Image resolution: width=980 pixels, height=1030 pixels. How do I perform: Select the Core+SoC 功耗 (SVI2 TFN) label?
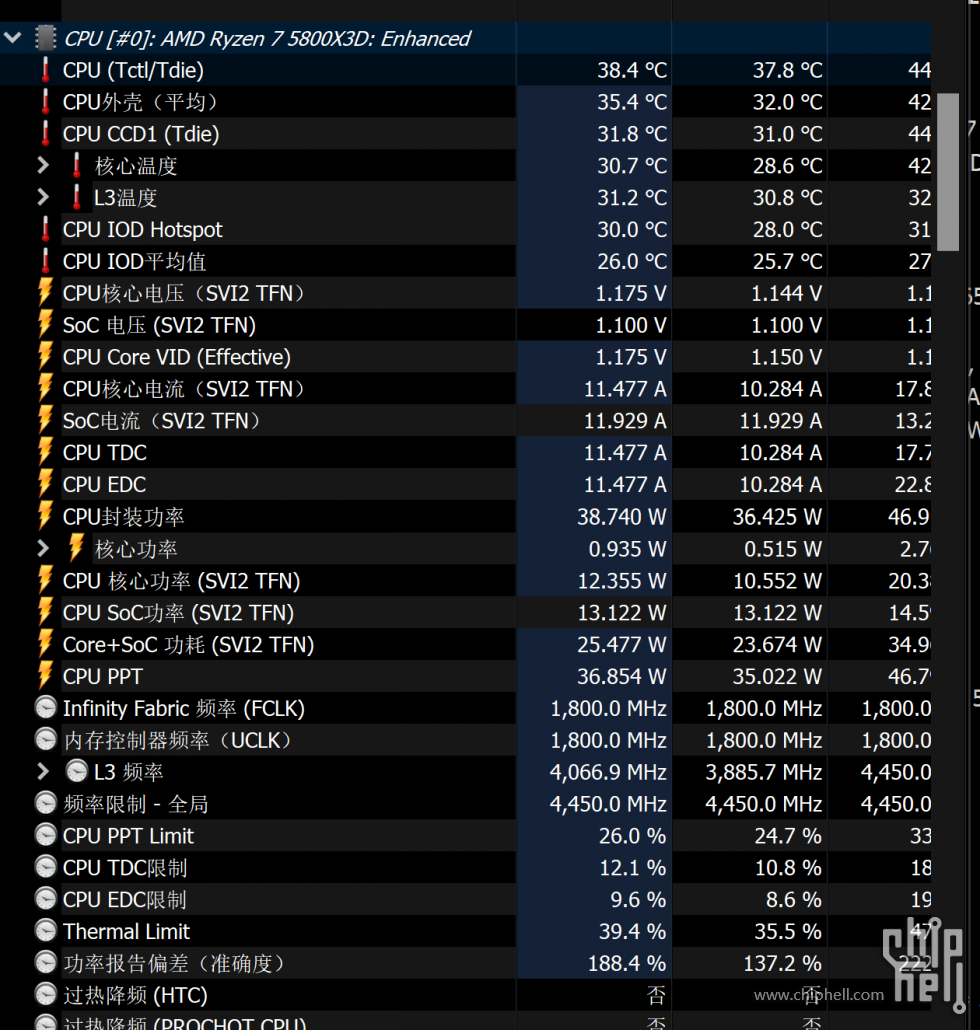click(x=189, y=645)
